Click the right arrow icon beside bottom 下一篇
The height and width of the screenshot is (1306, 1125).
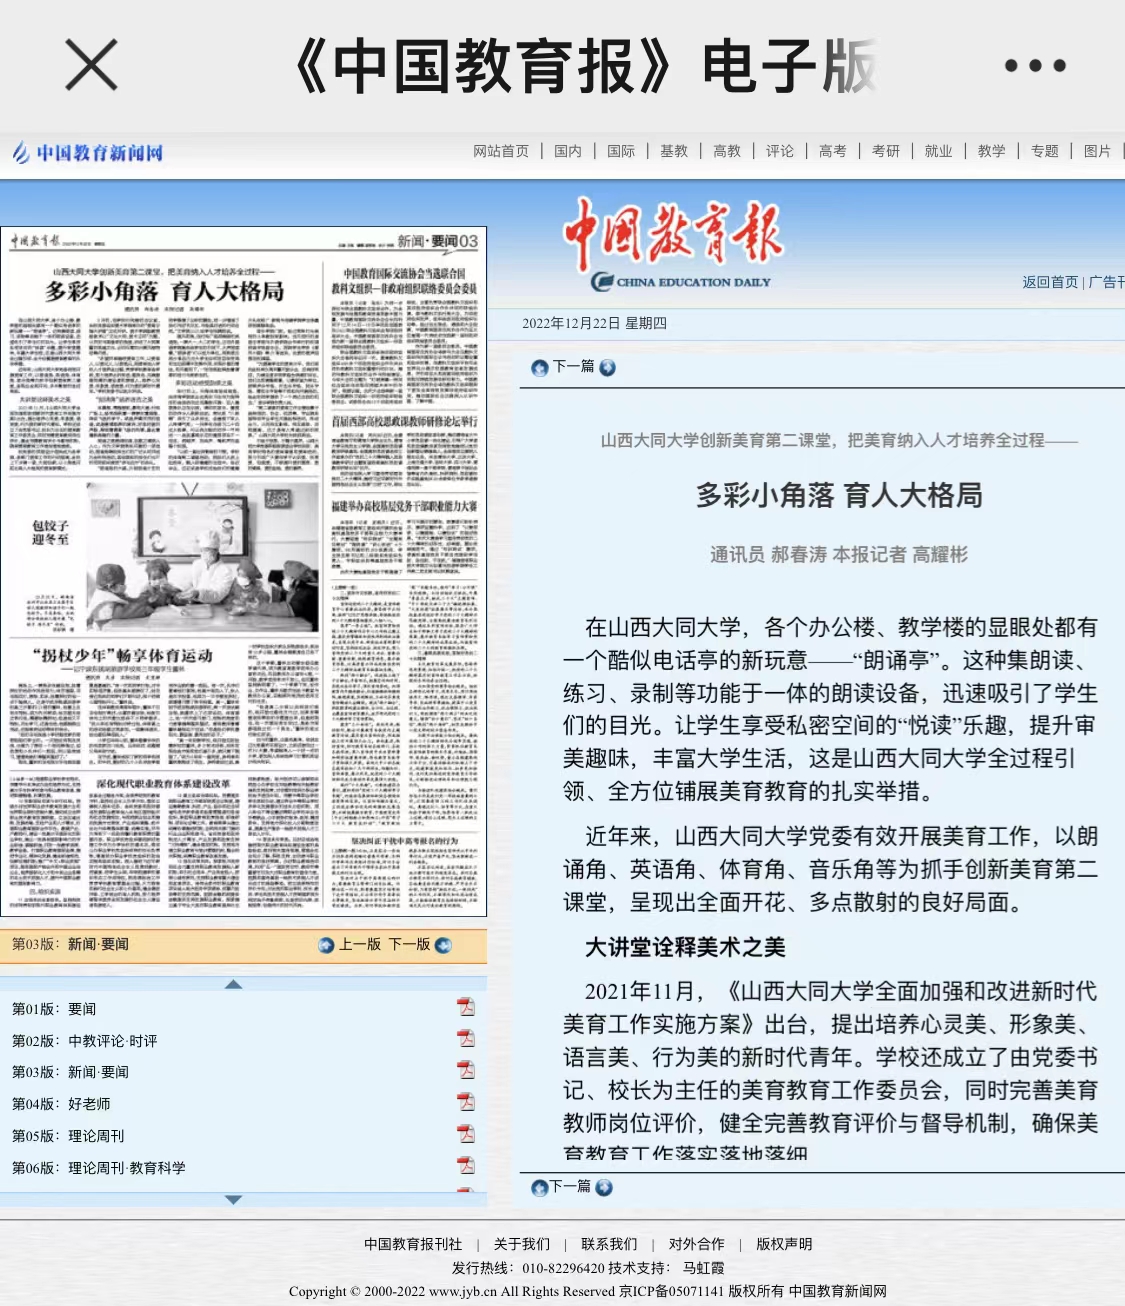pyautogui.click(x=604, y=1188)
